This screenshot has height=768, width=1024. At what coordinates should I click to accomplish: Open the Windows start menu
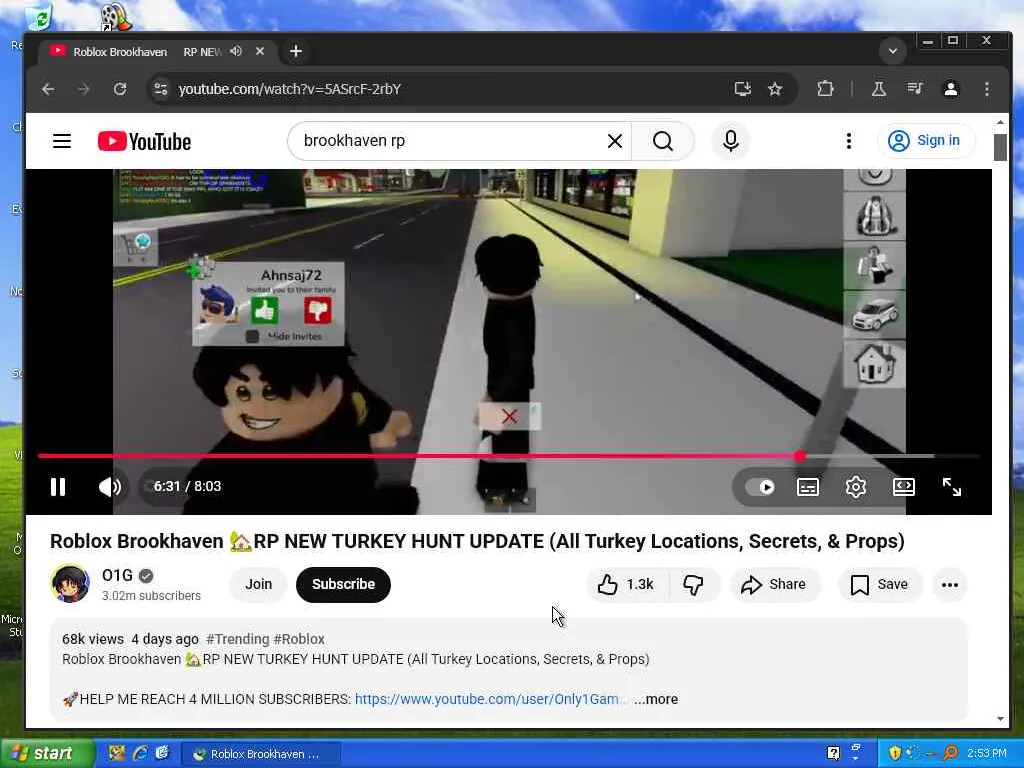point(47,754)
